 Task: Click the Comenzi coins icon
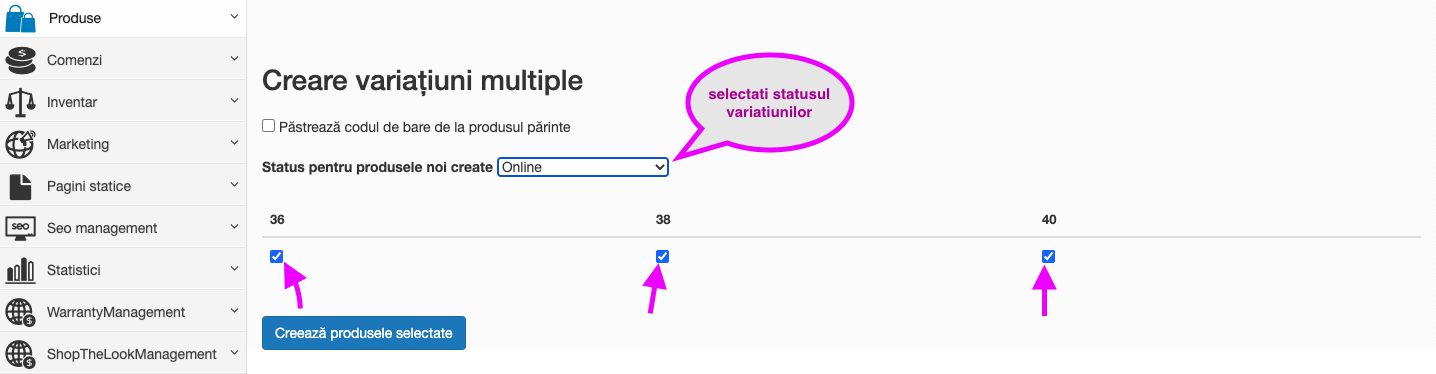click(21, 60)
